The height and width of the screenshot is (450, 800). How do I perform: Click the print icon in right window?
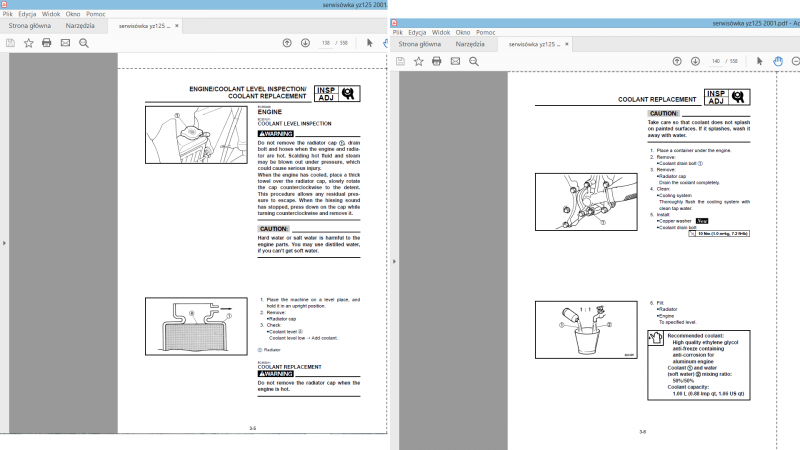(437, 61)
